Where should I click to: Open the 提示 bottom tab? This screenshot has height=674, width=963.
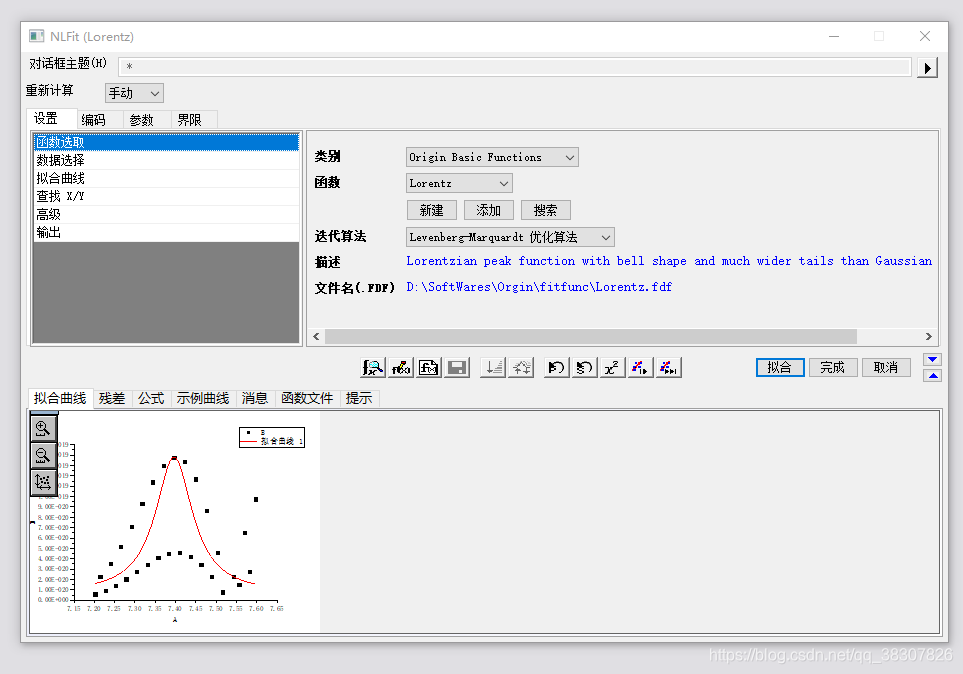coord(359,399)
